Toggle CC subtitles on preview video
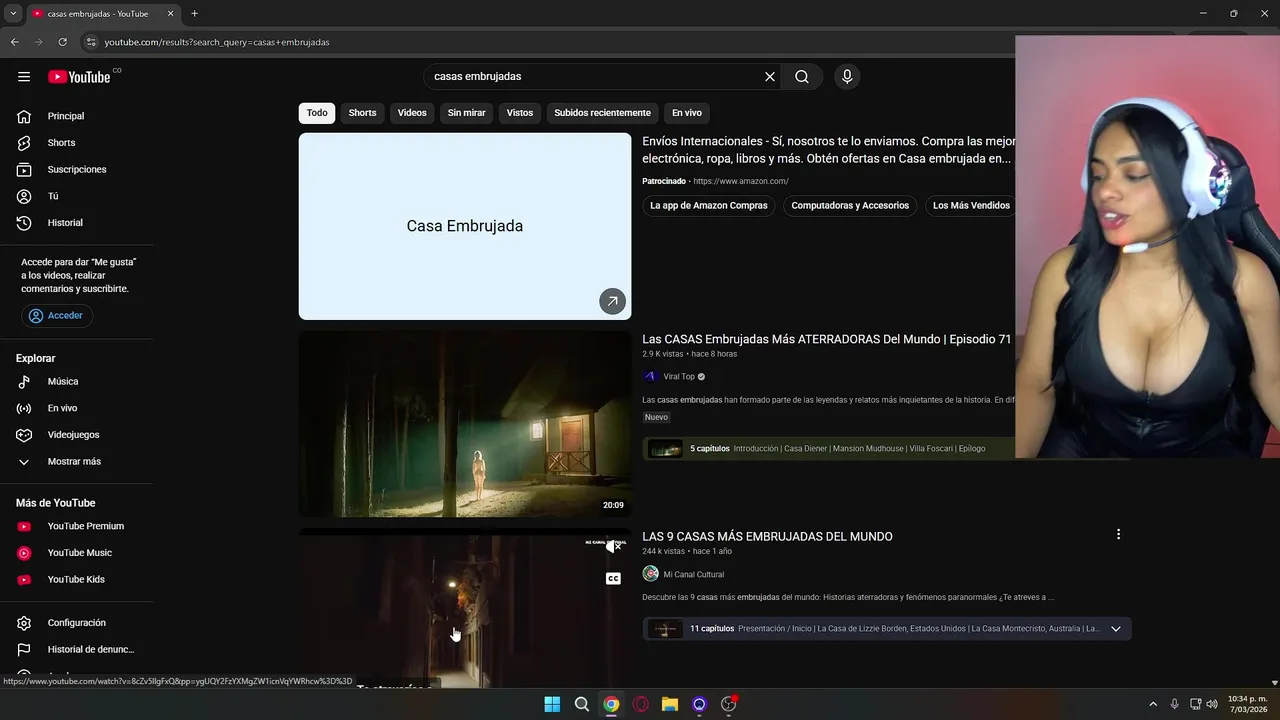Viewport: 1280px width, 720px height. [x=614, y=578]
